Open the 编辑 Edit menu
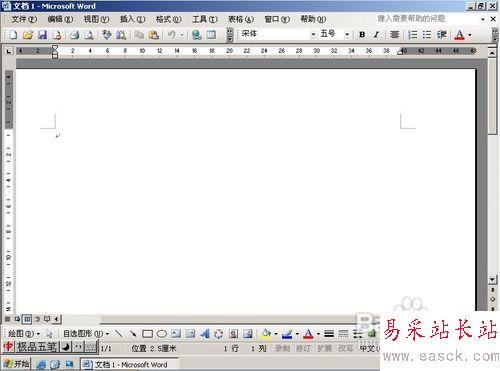The width and height of the screenshot is (500, 371). click(x=60, y=19)
